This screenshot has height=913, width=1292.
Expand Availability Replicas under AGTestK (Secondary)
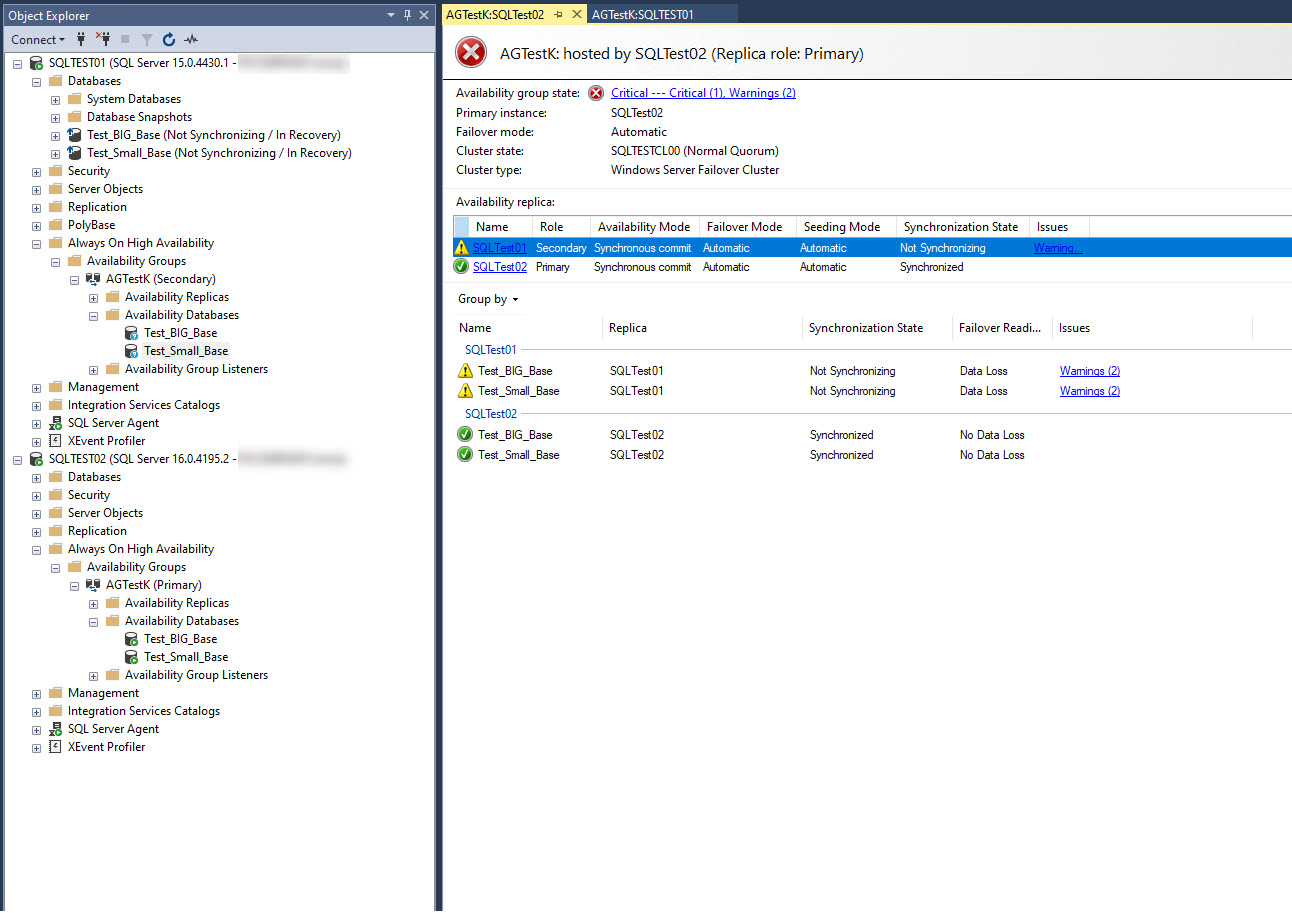pyautogui.click(x=94, y=297)
